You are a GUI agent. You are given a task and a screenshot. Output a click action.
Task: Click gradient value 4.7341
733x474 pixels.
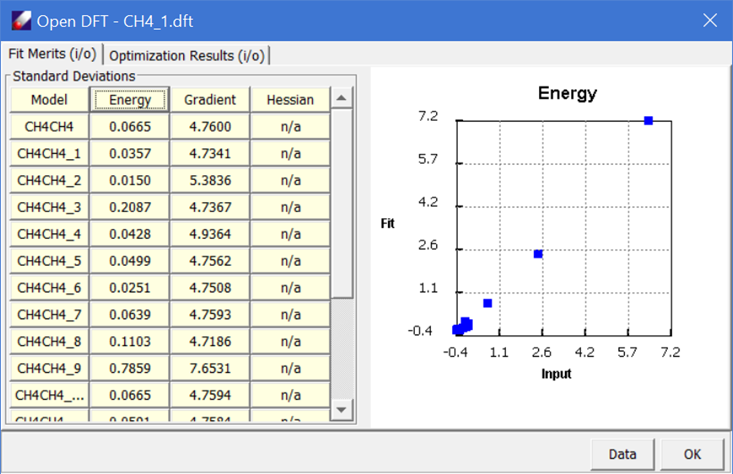[210, 153]
